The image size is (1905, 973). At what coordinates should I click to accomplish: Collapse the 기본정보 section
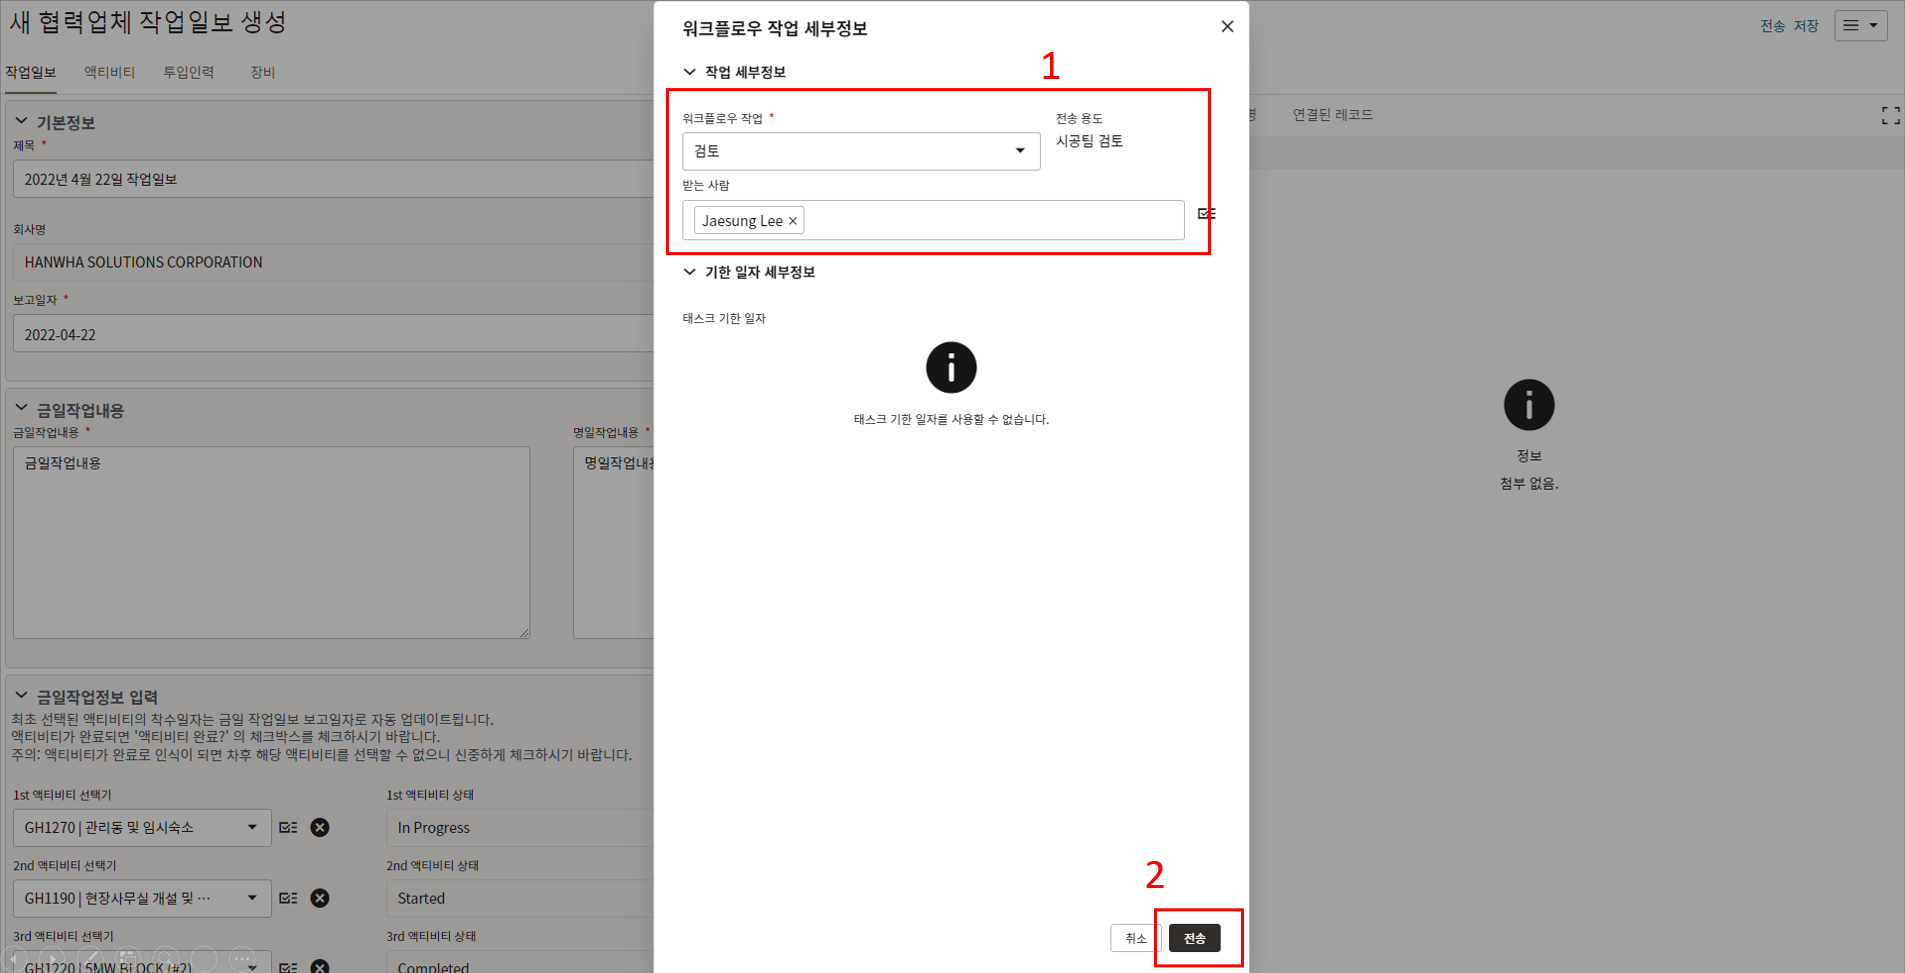(x=21, y=122)
